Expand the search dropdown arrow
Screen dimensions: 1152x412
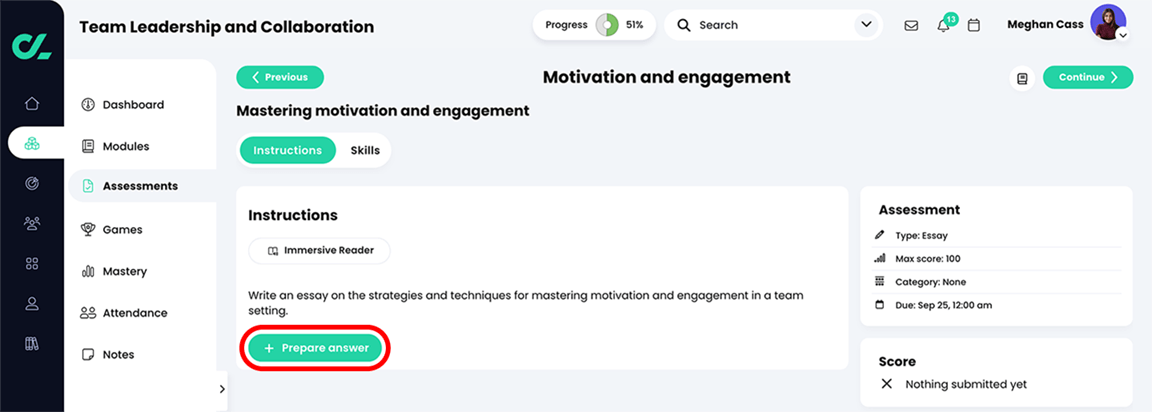tap(865, 25)
